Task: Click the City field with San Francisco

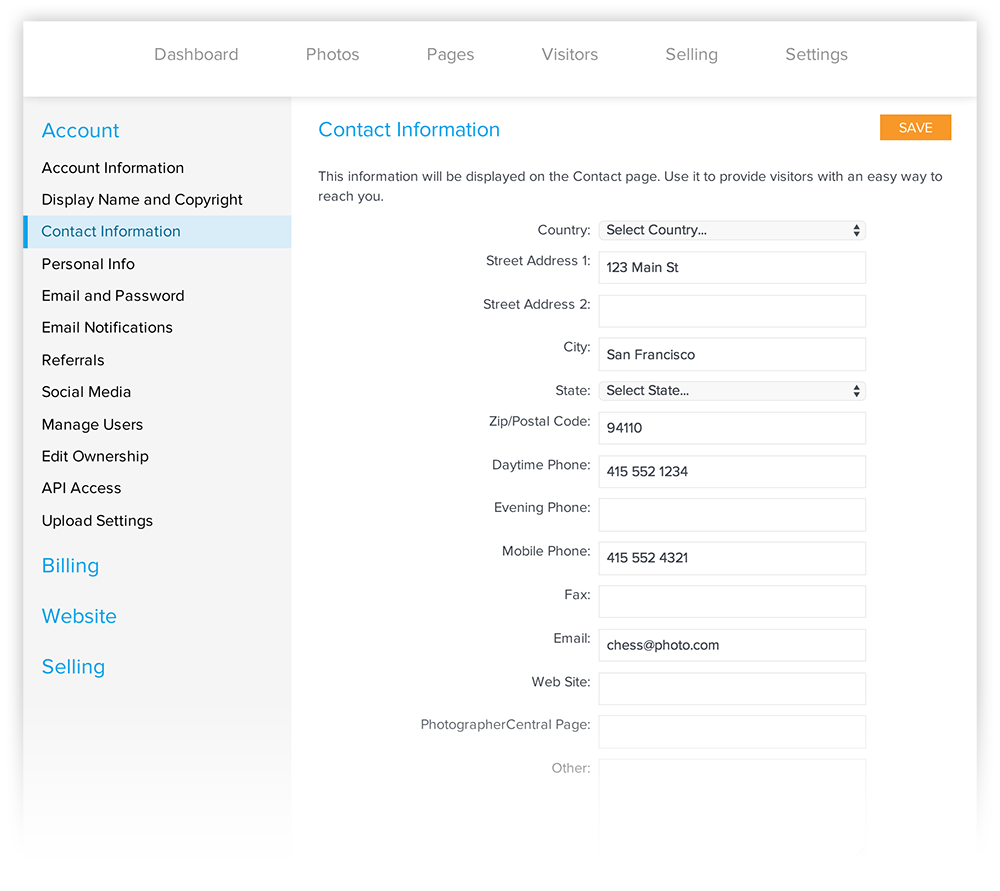Action: [732, 355]
